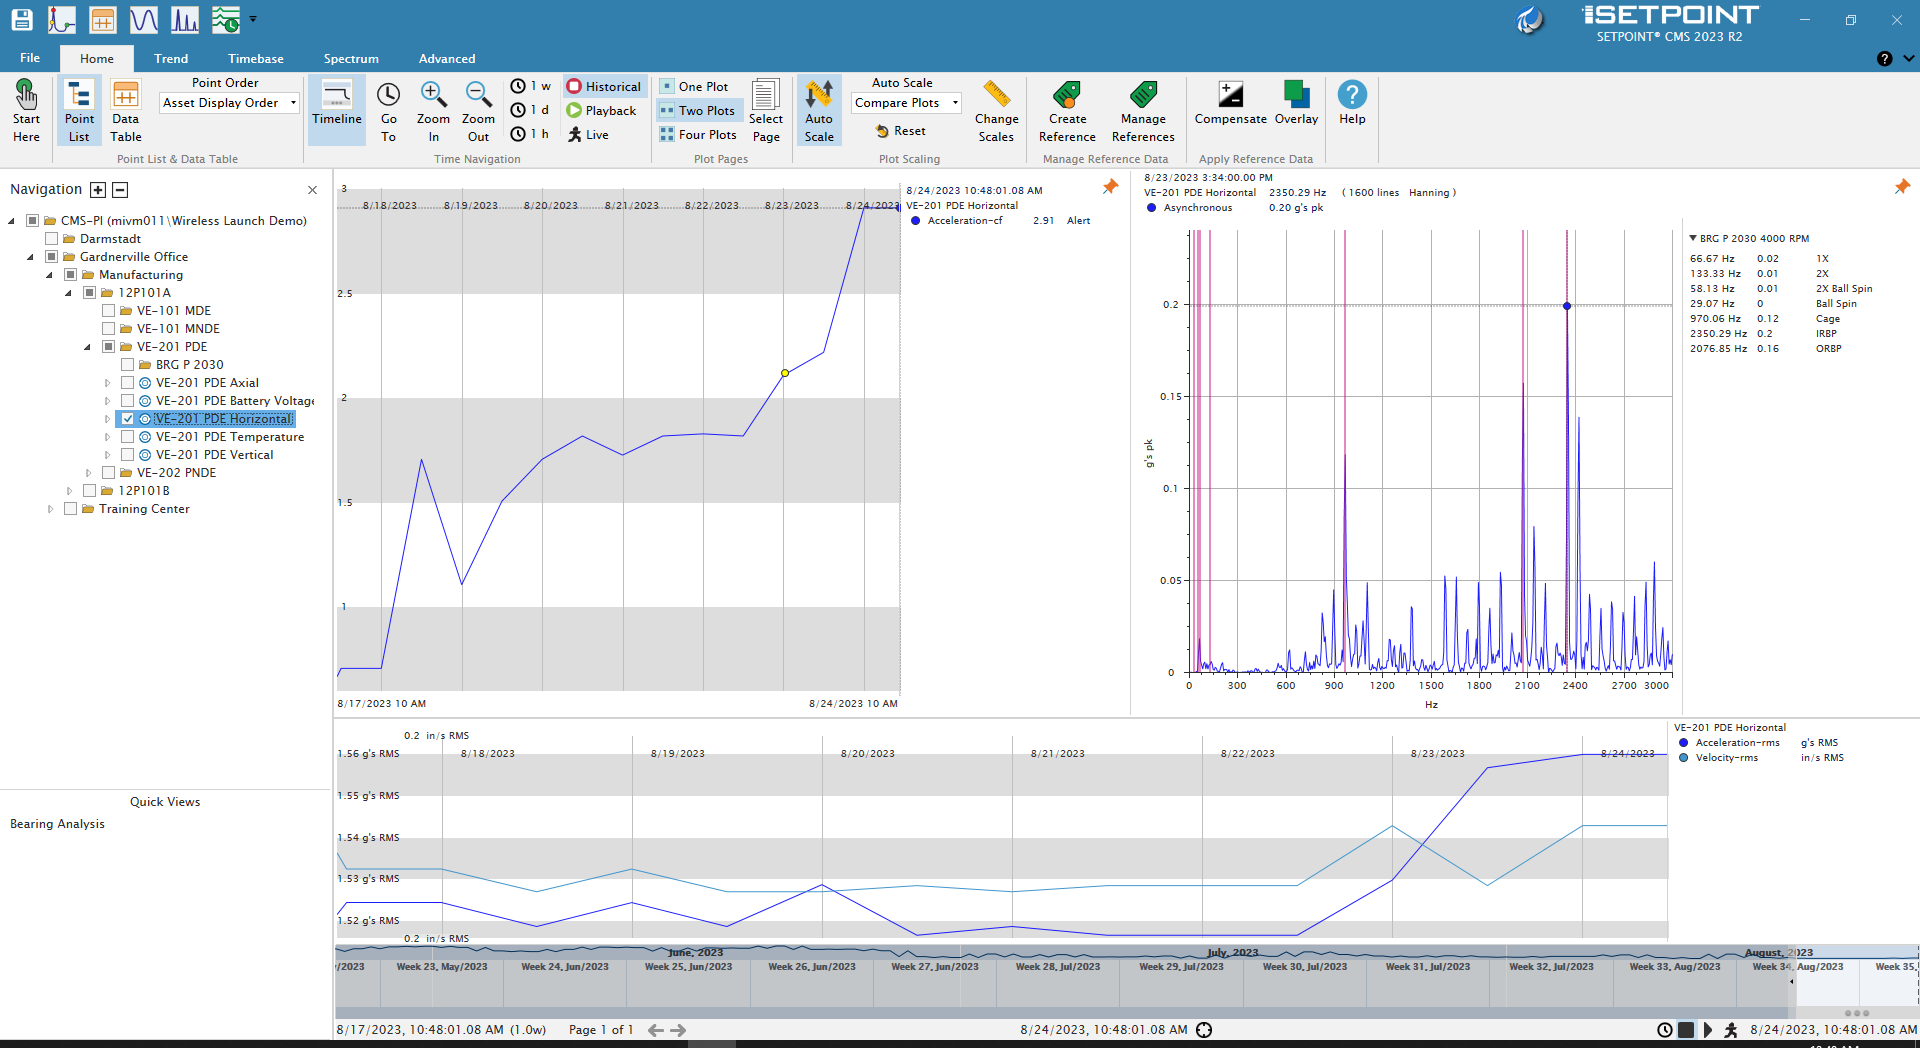Open Help in the ribbon
Screen dimensions: 1920x1048
[1352, 103]
